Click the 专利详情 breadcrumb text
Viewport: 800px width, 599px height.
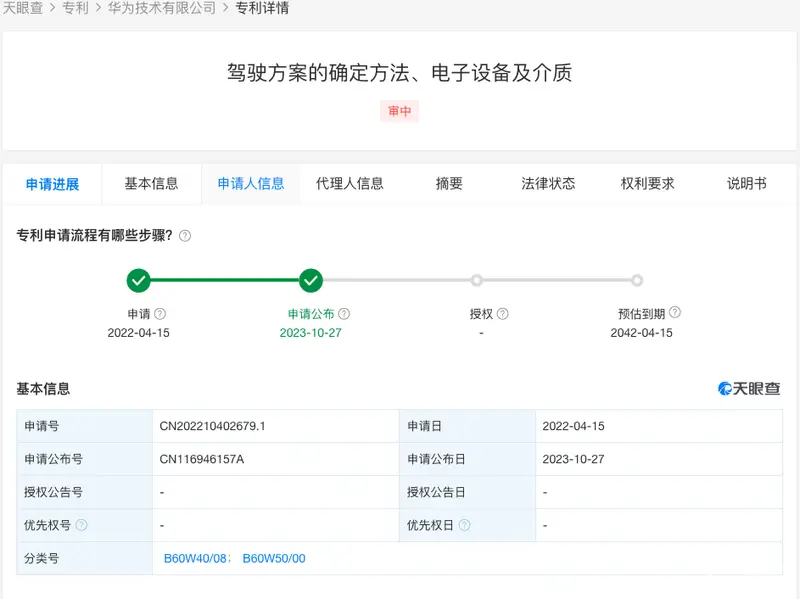pyautogui.click(x=262, y=8)
